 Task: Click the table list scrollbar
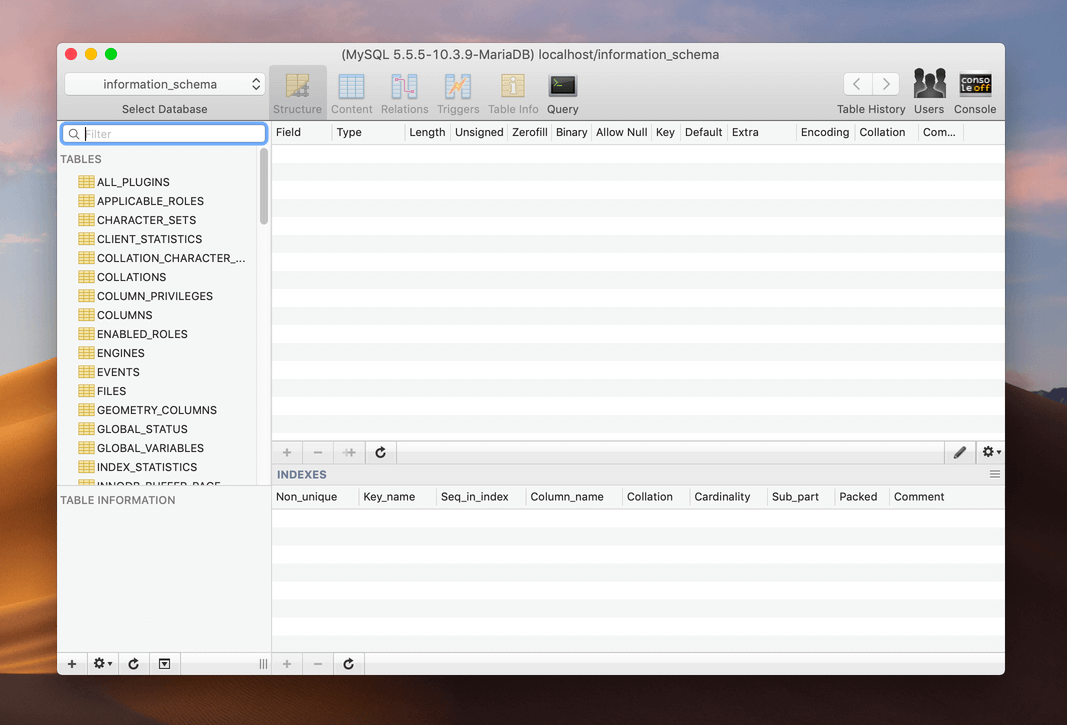(264, 187)
